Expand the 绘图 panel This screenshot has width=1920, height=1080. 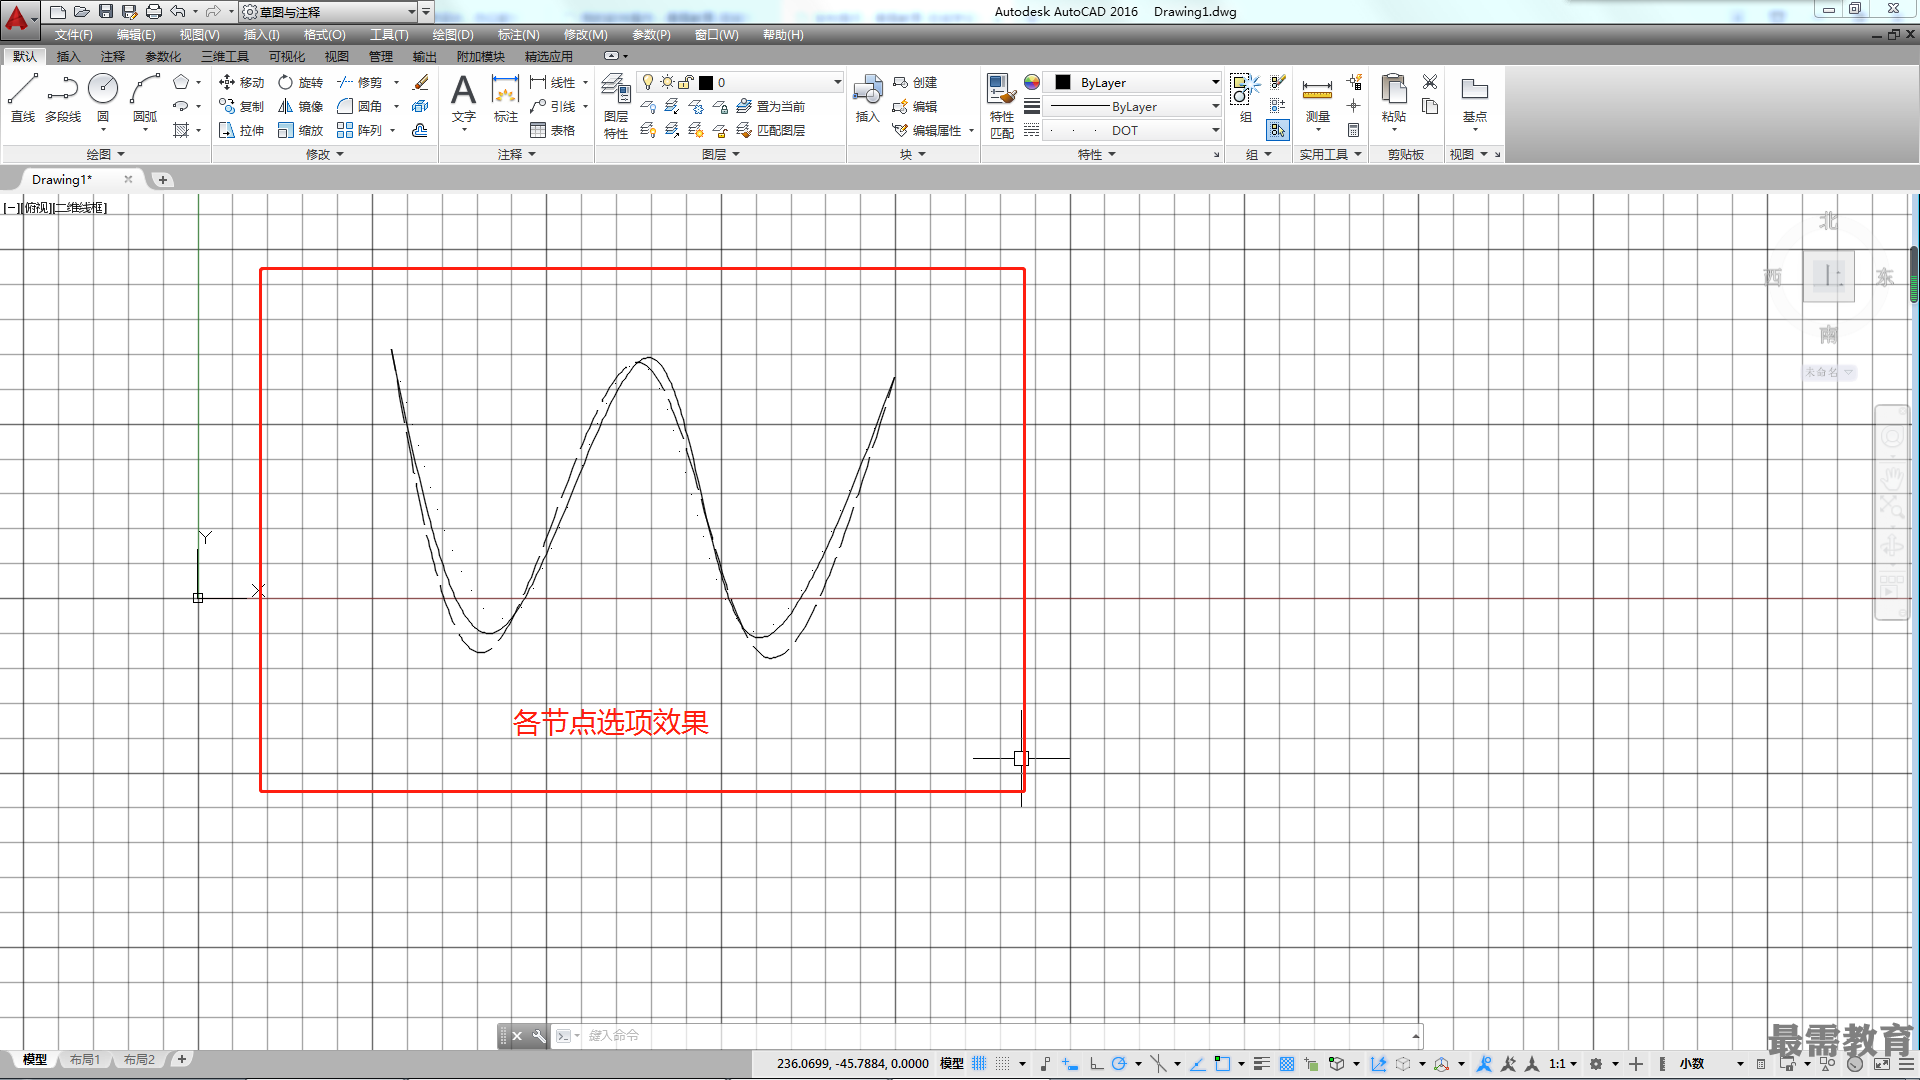coord(105,154)
